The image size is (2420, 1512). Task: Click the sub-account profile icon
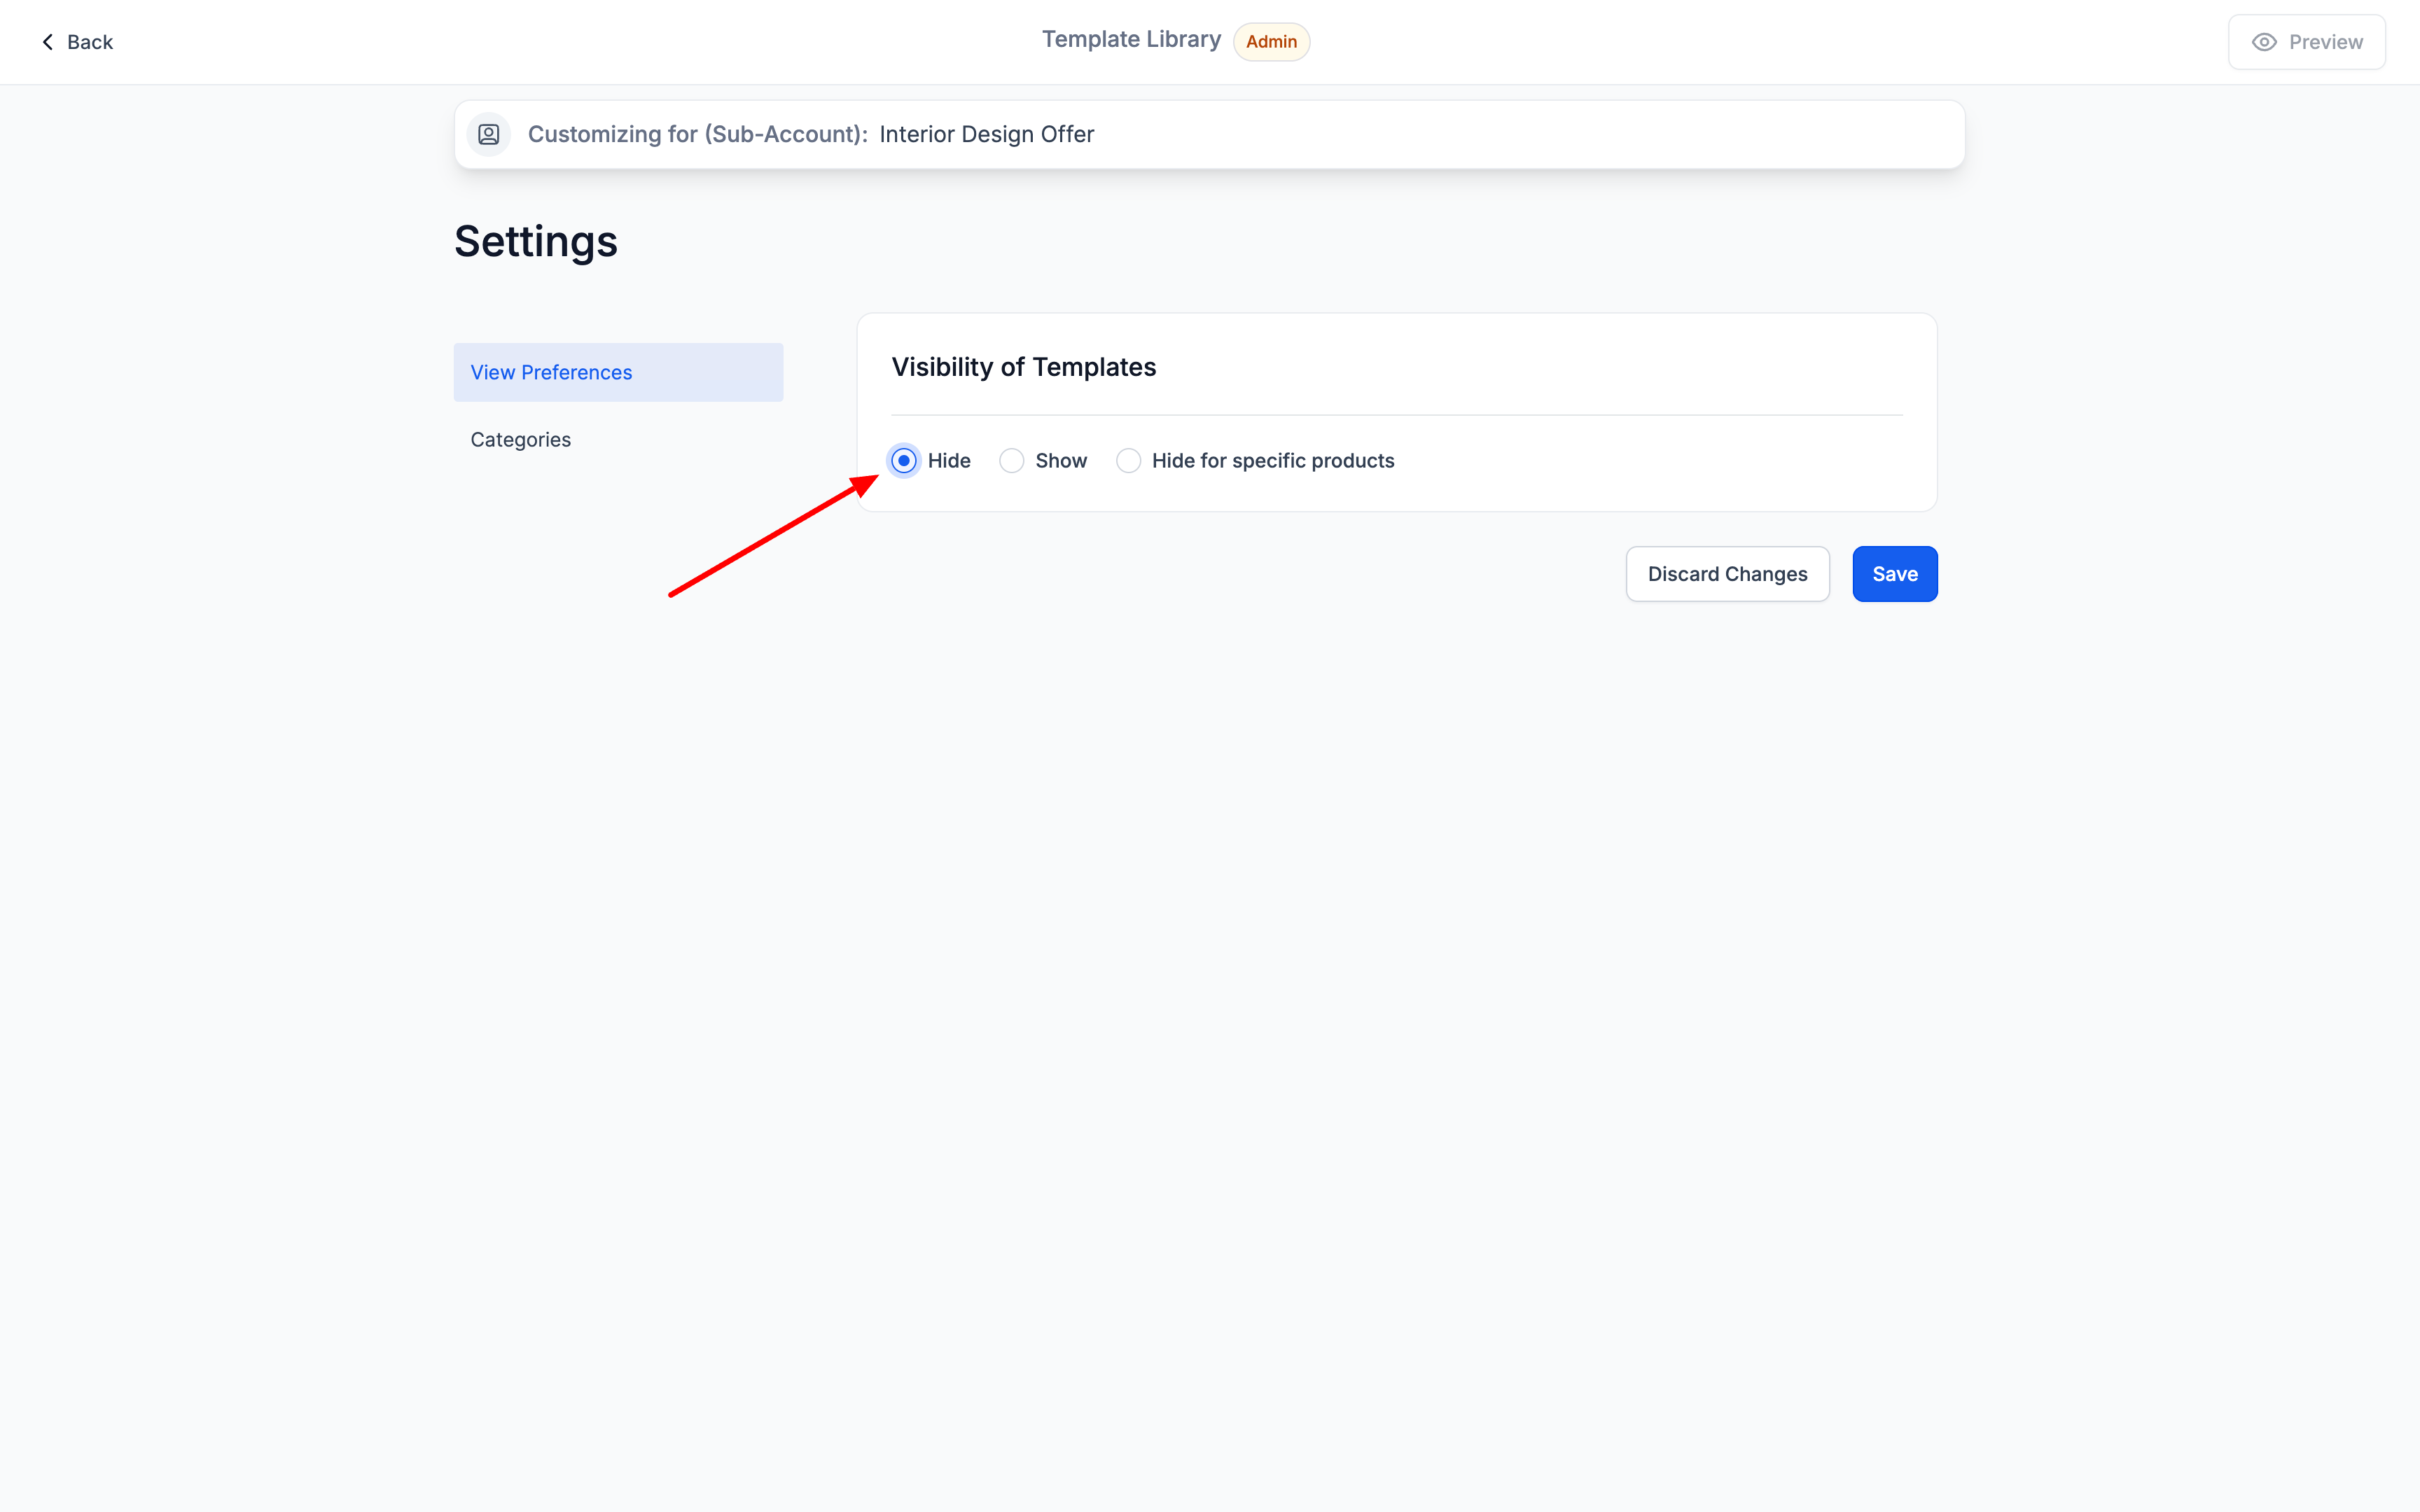pos(488,134)
